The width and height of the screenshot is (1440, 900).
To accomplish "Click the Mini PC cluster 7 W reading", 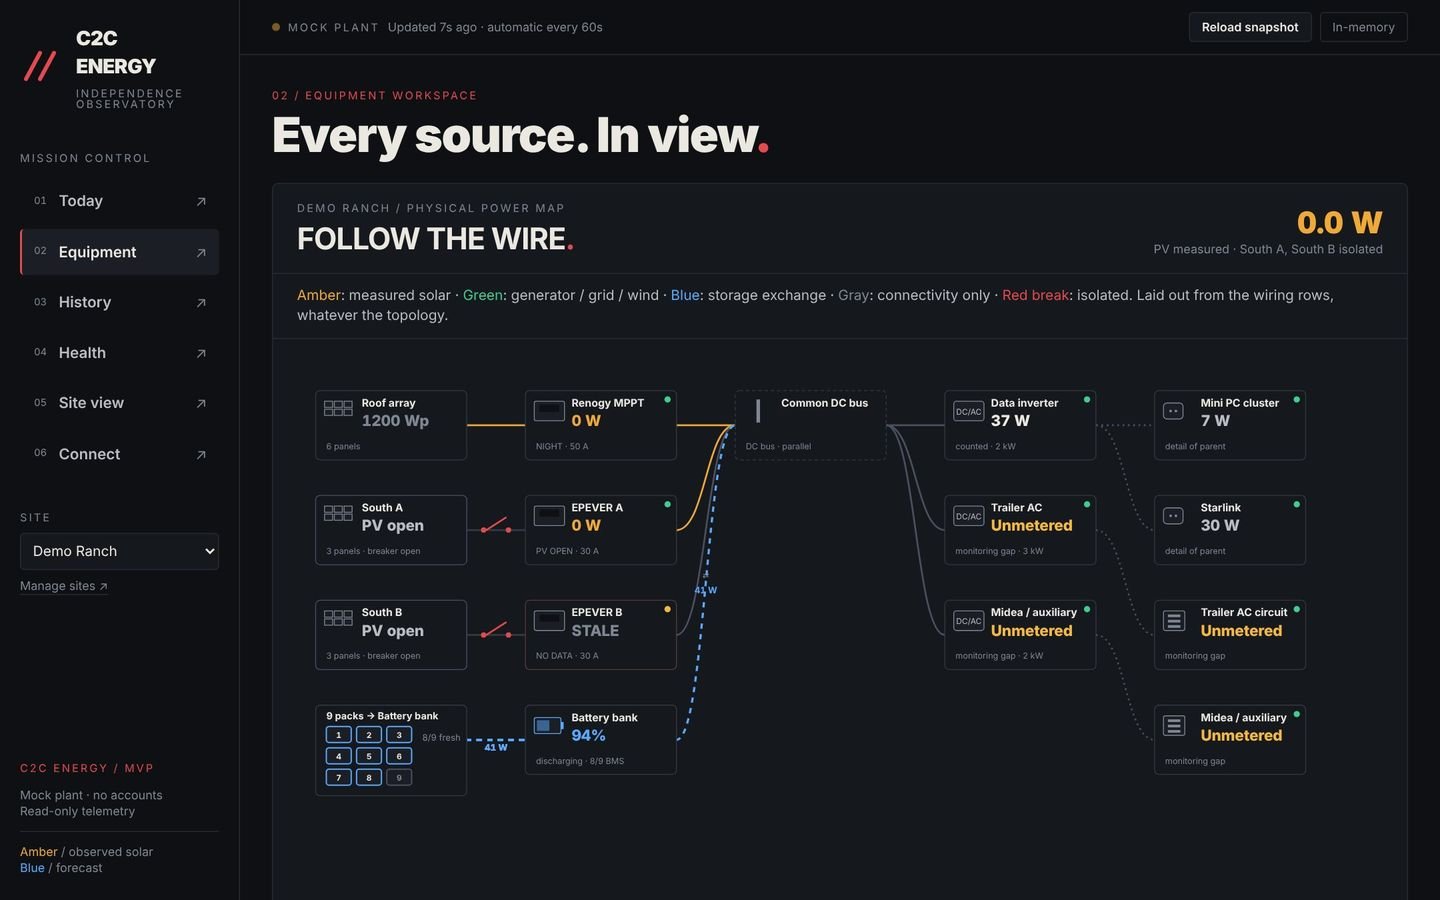I will [x=1215, y=421].
